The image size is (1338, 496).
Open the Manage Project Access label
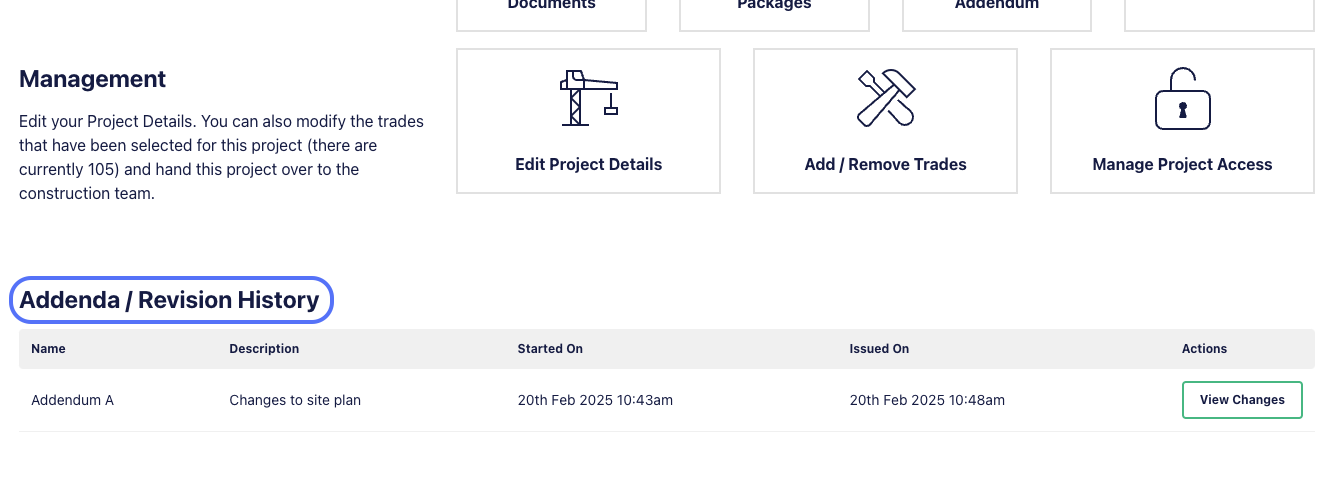[1183, 164]
